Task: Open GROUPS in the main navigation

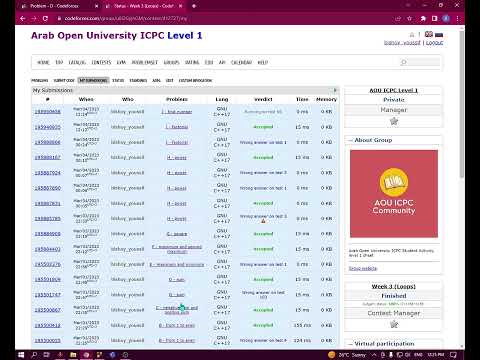Action: pyautogui.click(x=172, y=62)
